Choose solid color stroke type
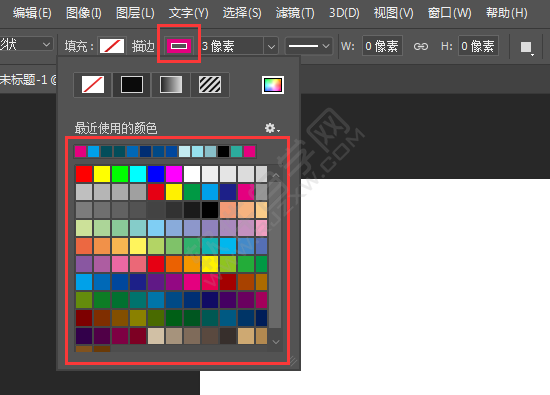 coord(132,85)
